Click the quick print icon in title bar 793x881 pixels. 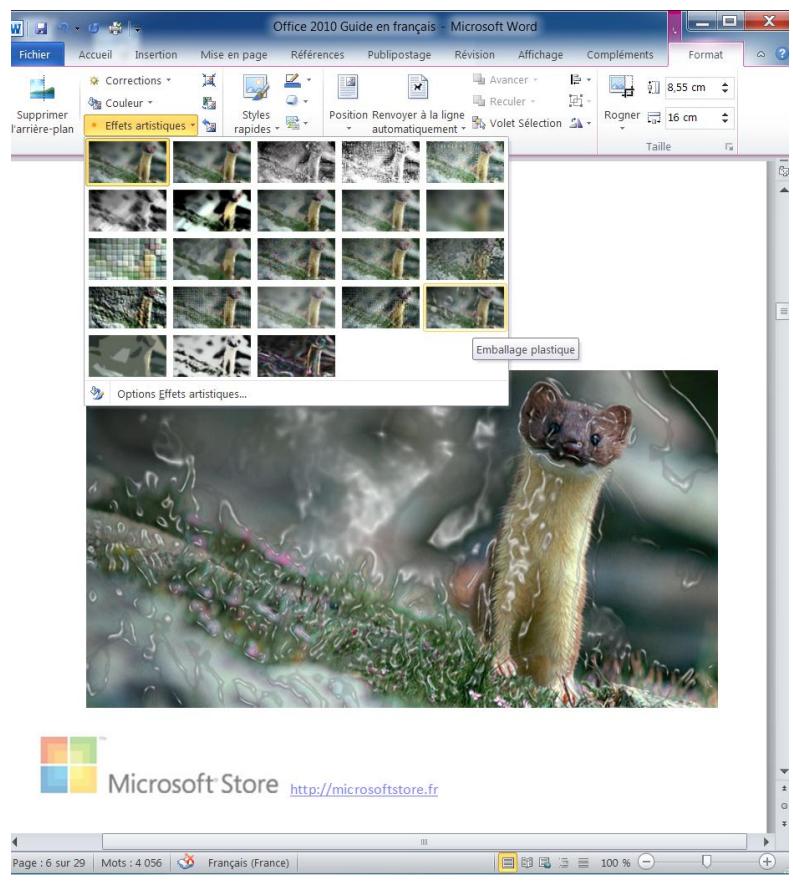click(x=115, y=28)
